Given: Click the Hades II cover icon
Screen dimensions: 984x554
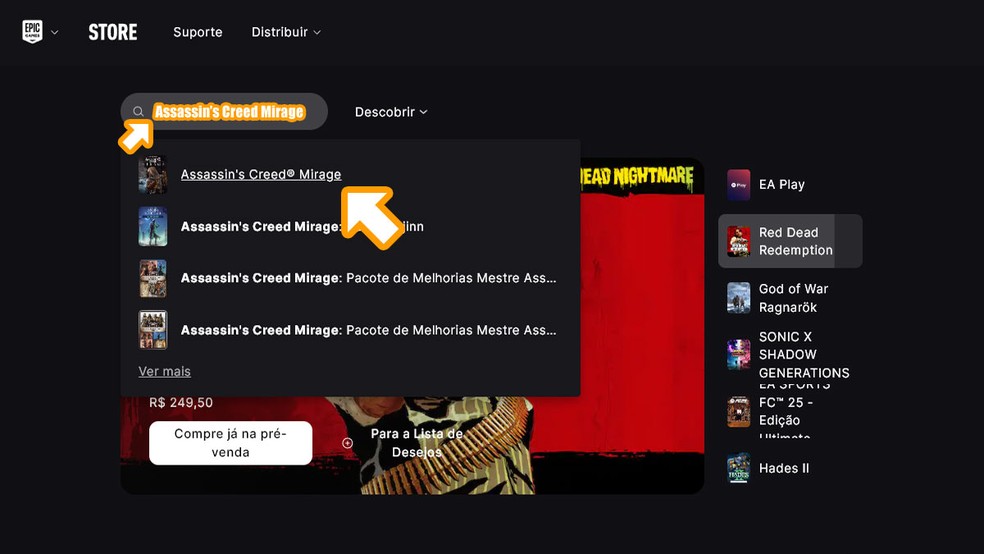Looking at the screenshot, I should coord(739,468).
